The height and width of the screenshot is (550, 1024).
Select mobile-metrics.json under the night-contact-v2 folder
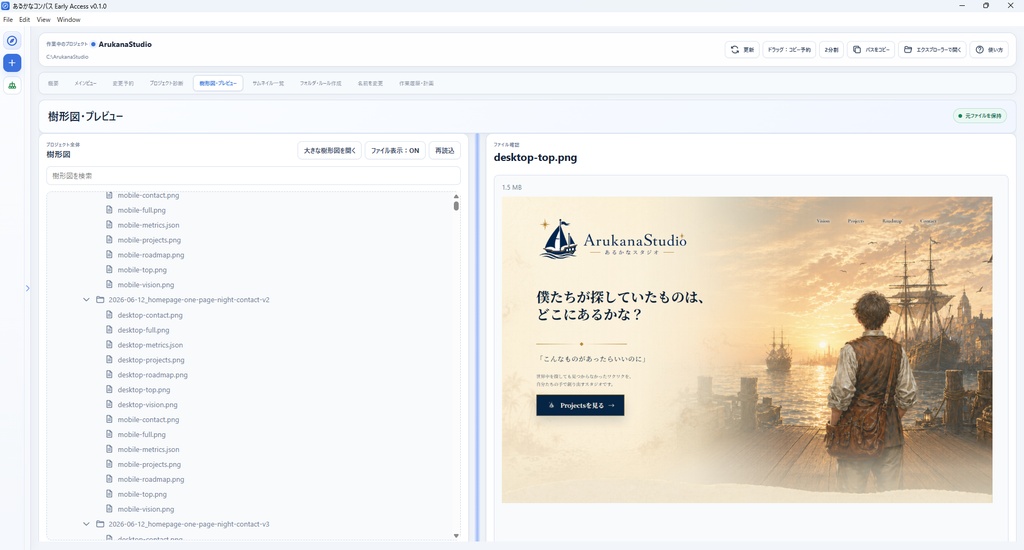(148, 449)
